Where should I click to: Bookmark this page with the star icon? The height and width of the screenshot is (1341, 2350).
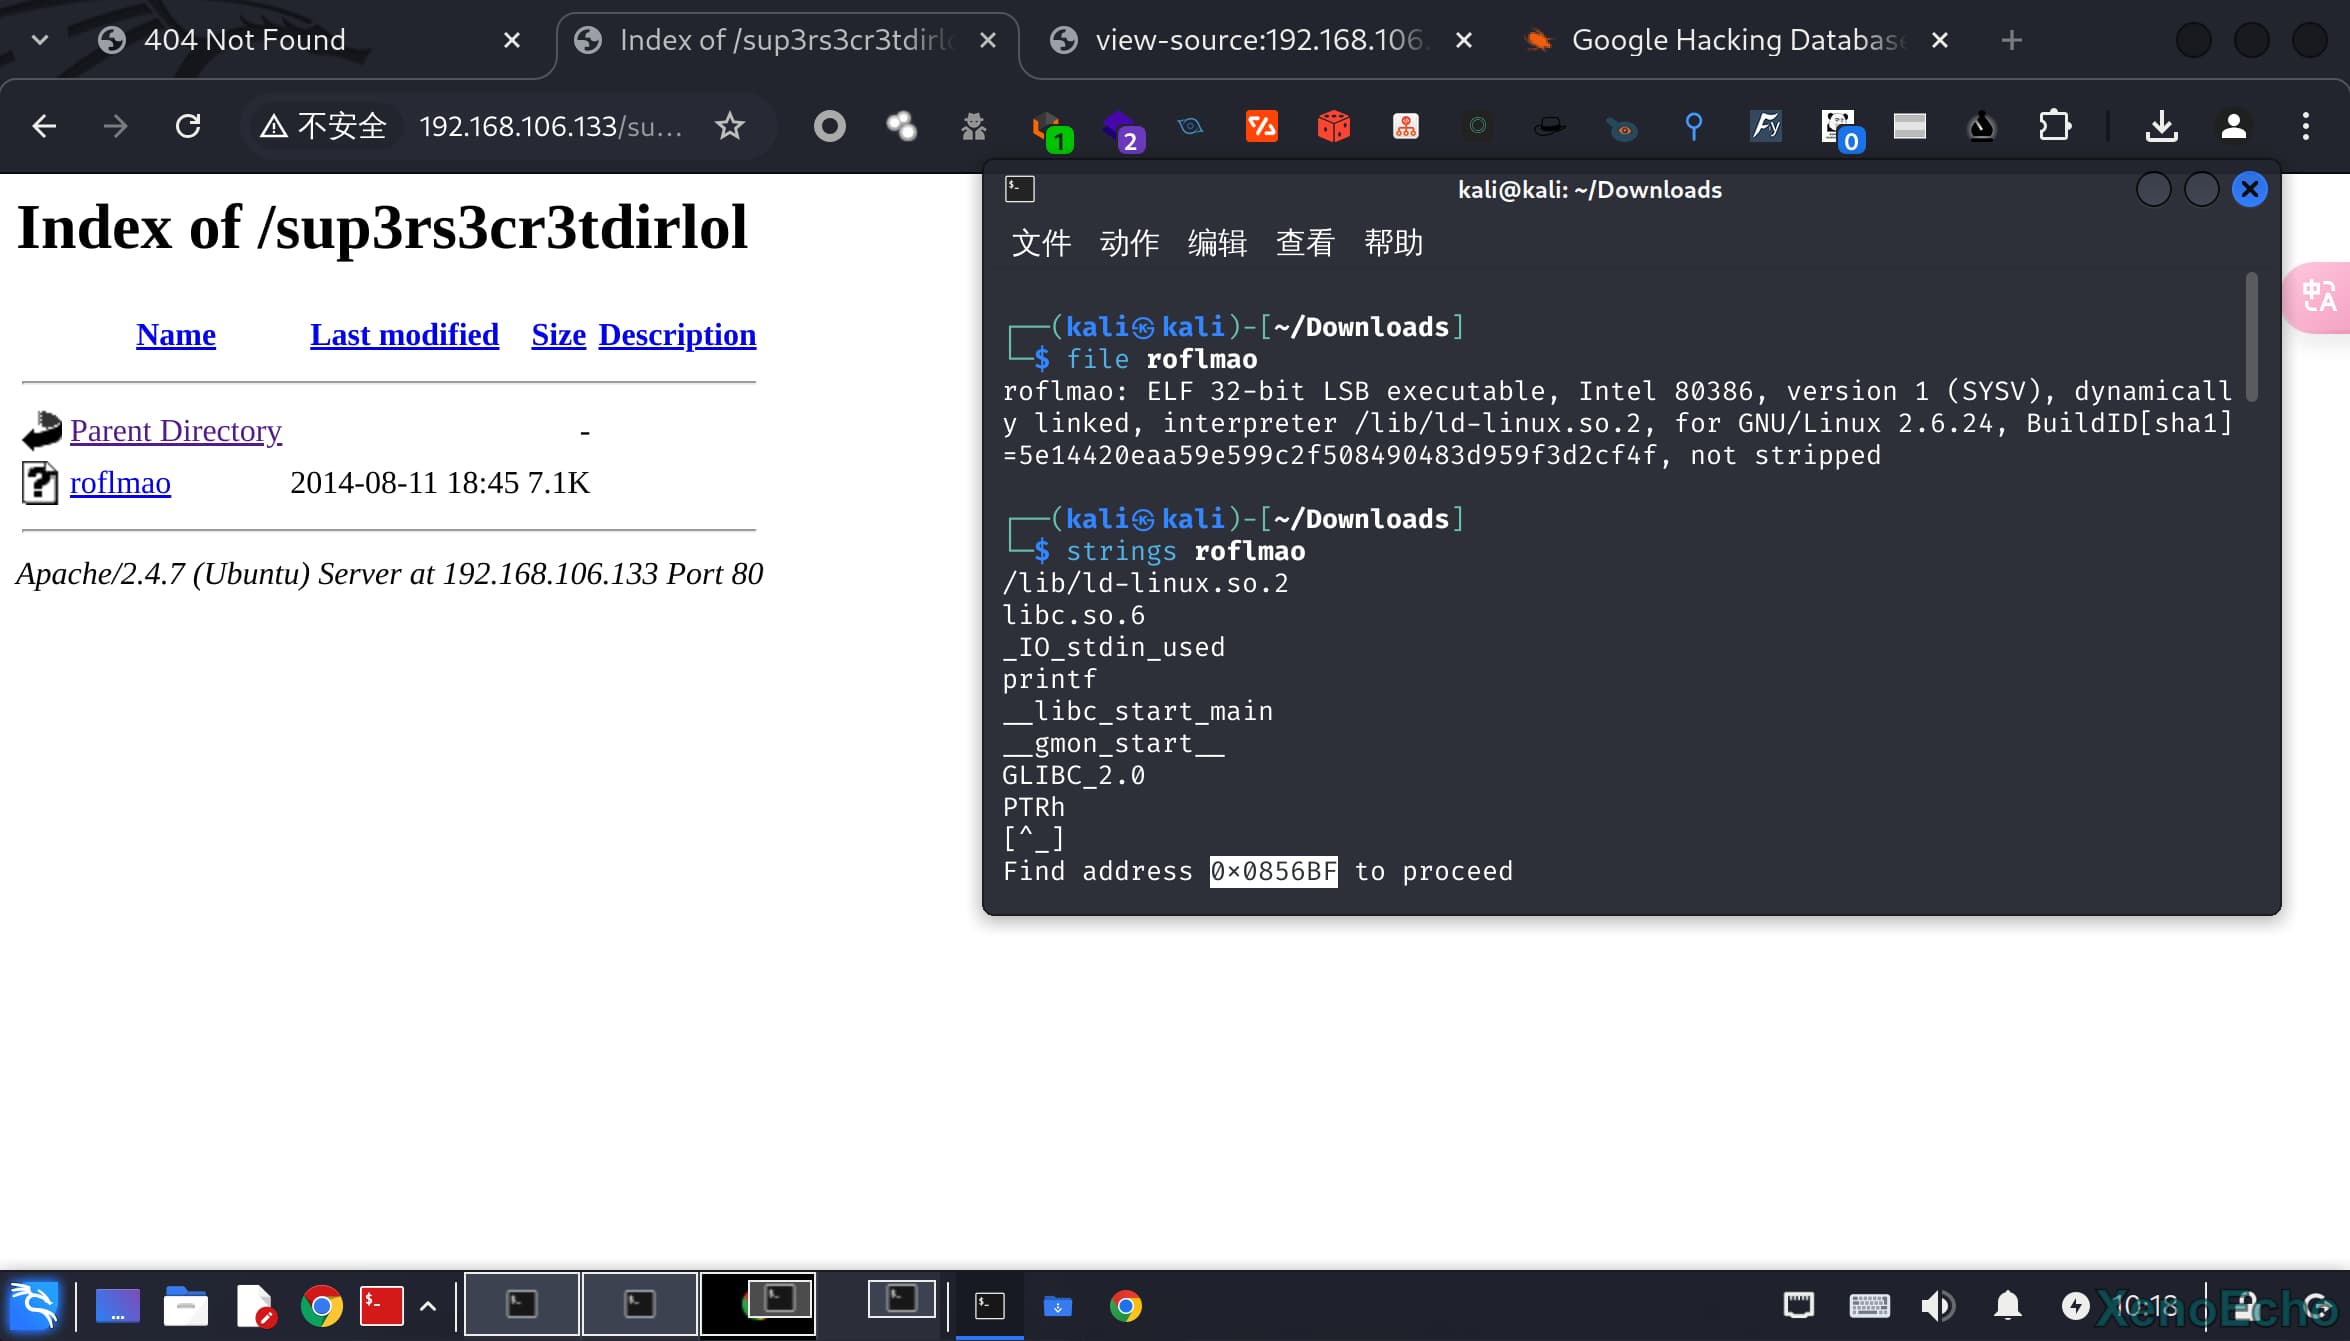pos(730,126)
